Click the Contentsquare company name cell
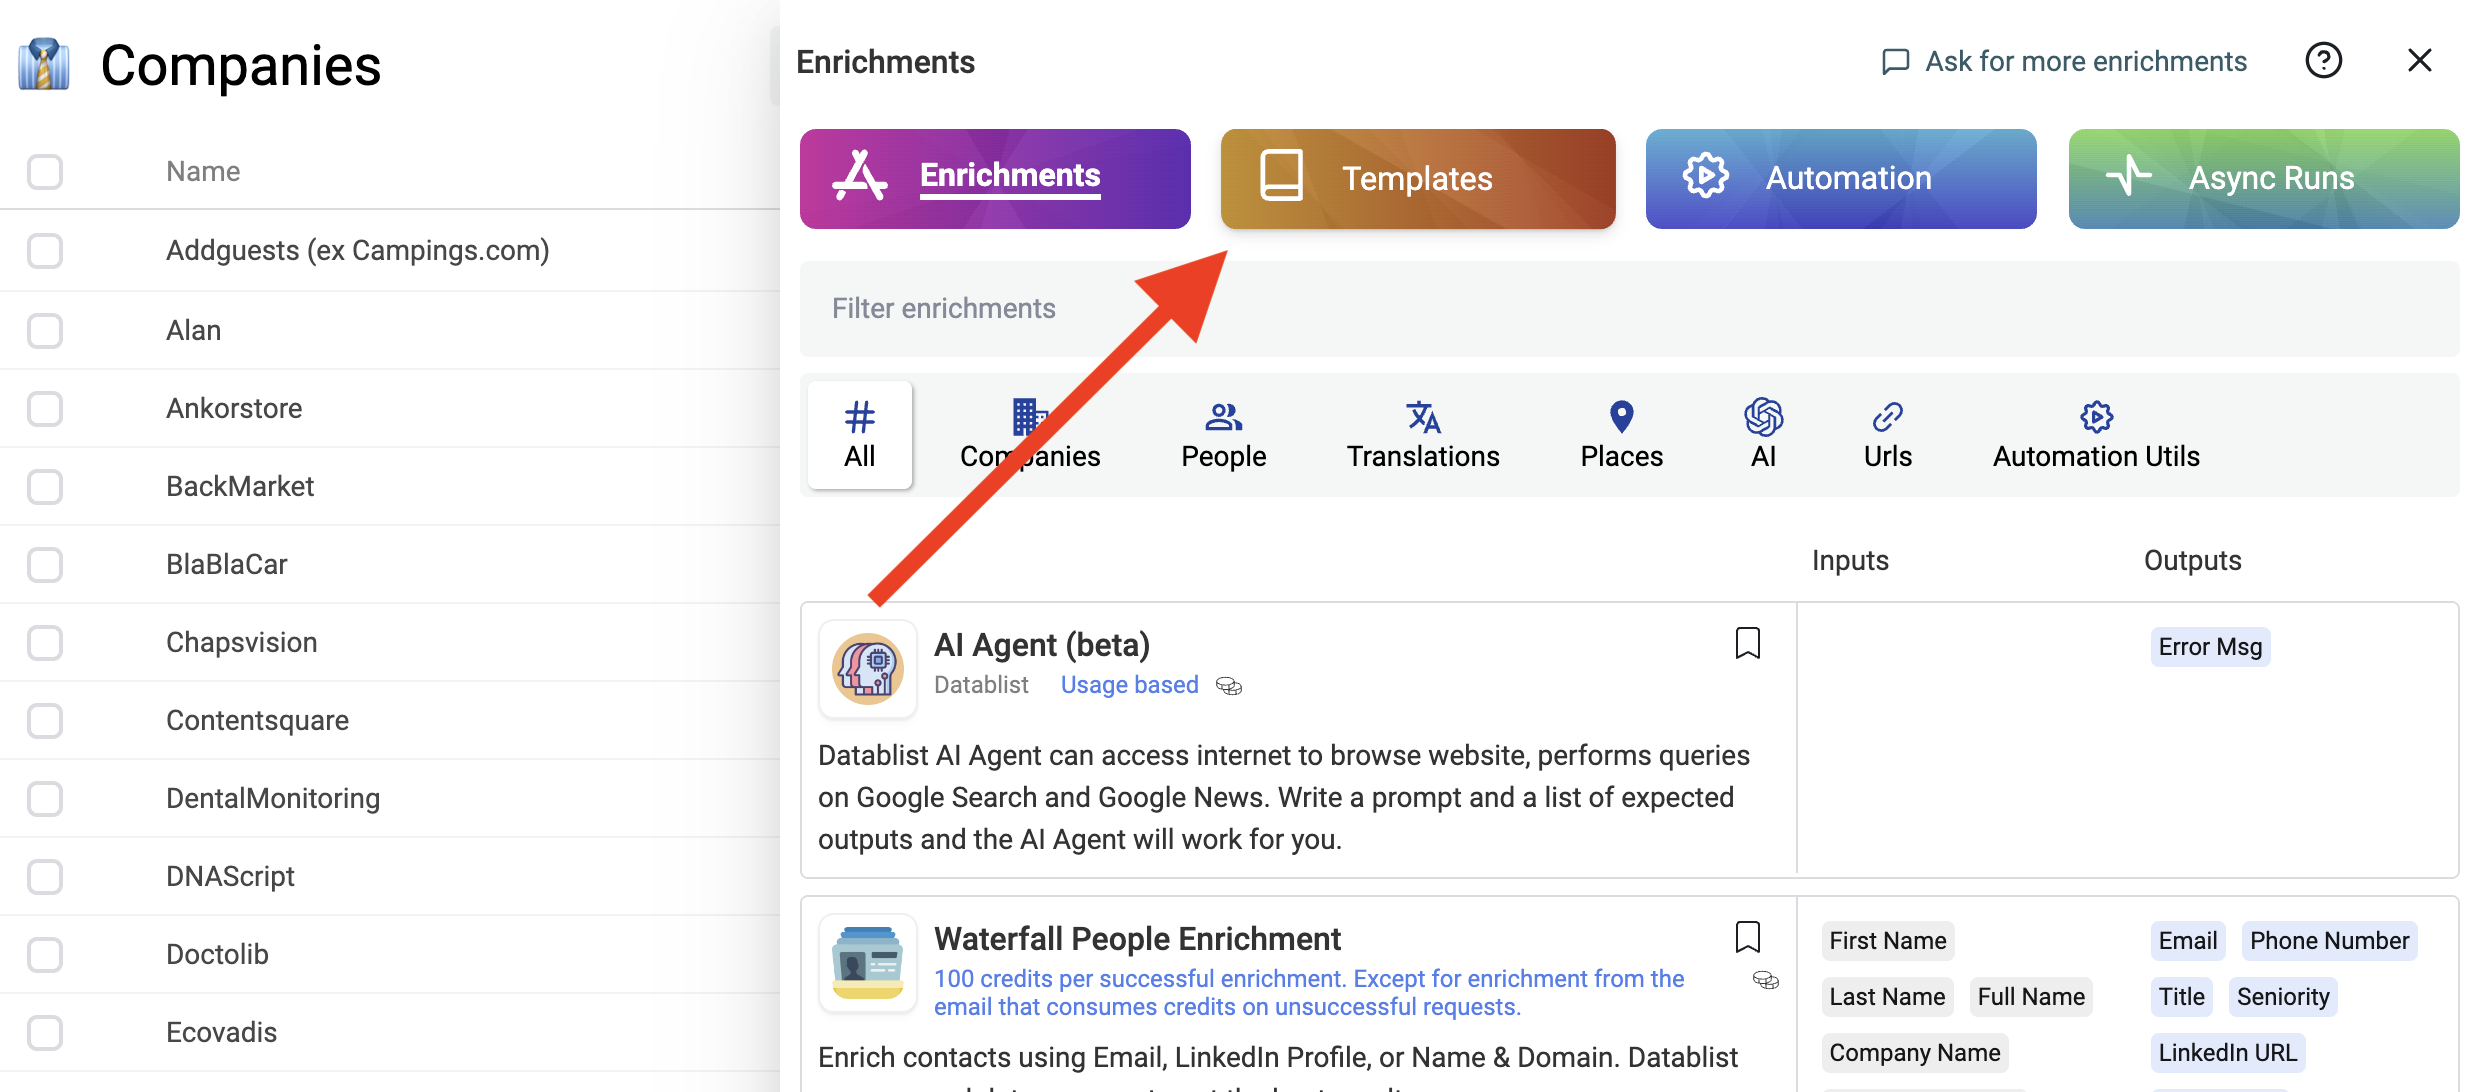The image size is (2480, 1092). 257,720
